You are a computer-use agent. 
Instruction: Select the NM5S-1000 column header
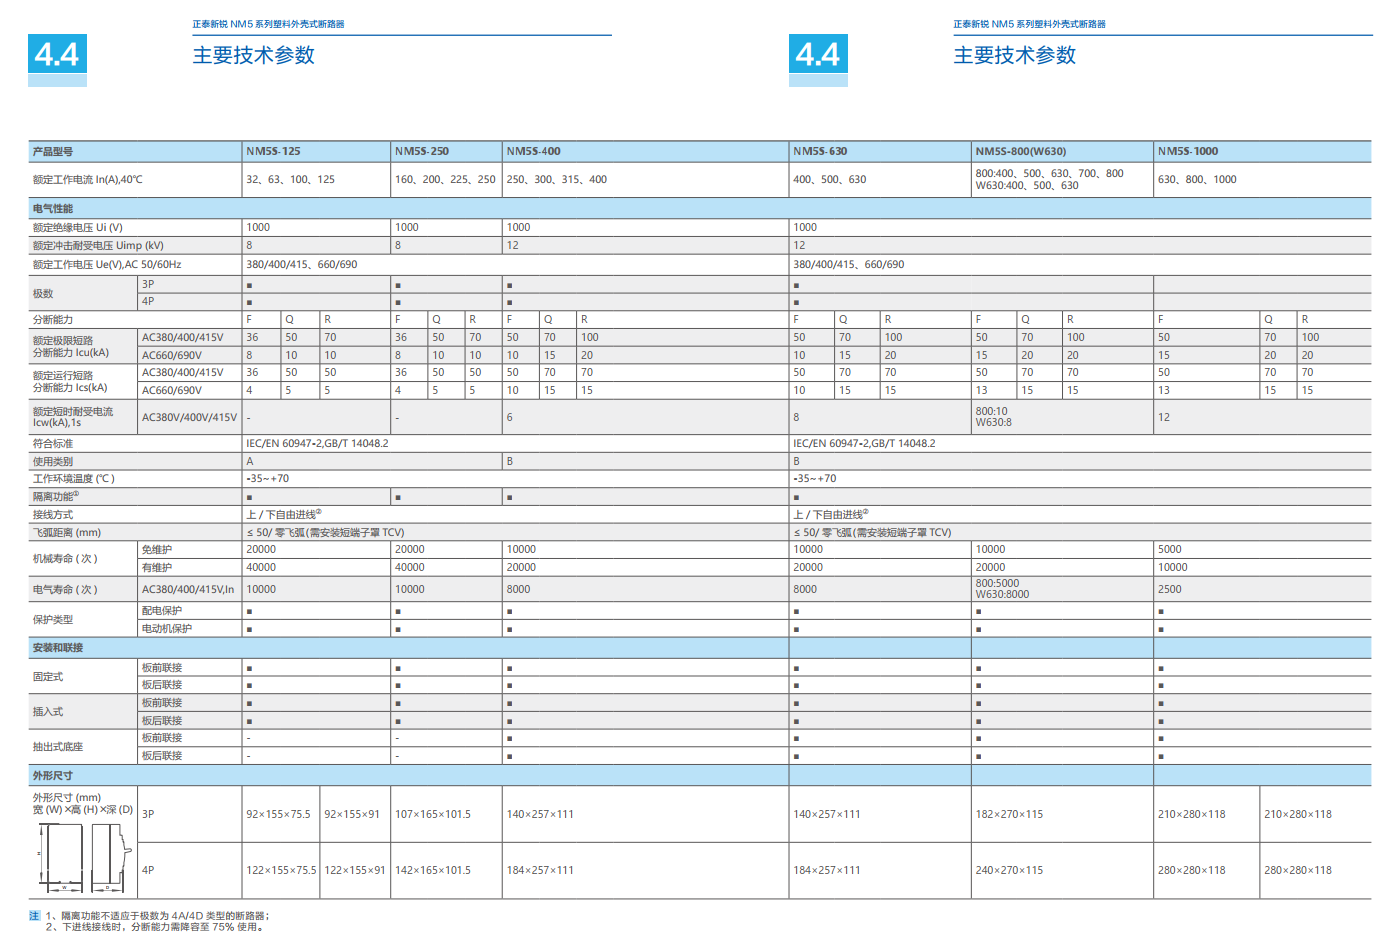(1188, 152)
